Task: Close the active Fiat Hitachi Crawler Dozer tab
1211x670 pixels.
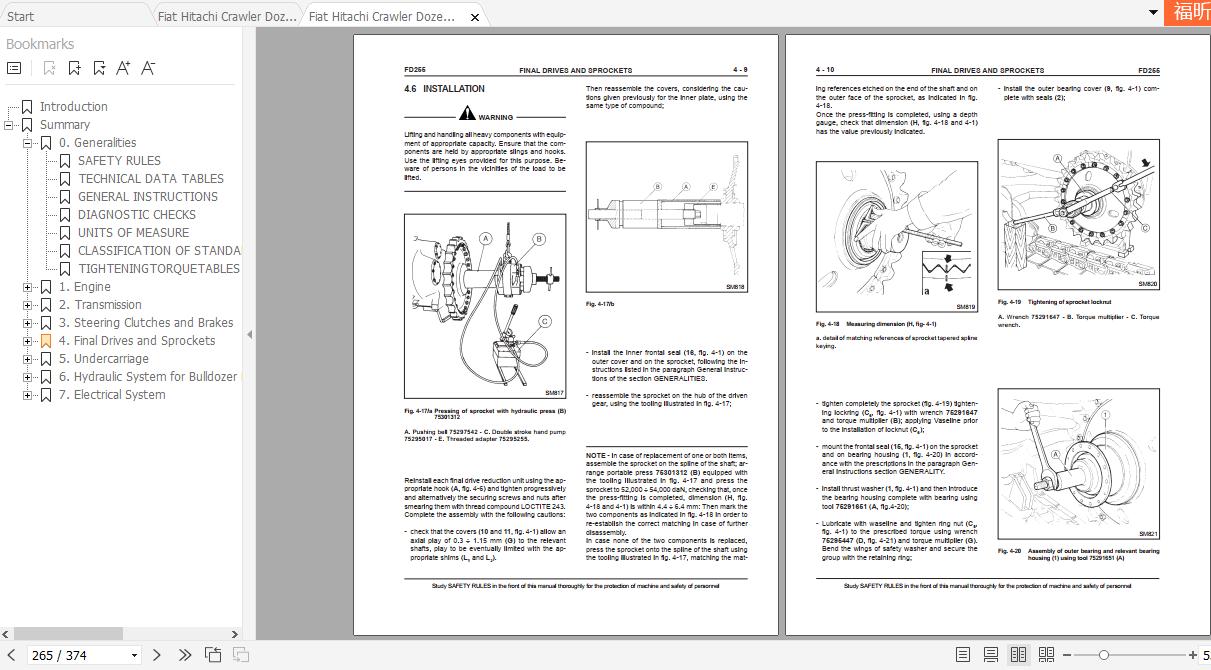Action: (474, 17)
